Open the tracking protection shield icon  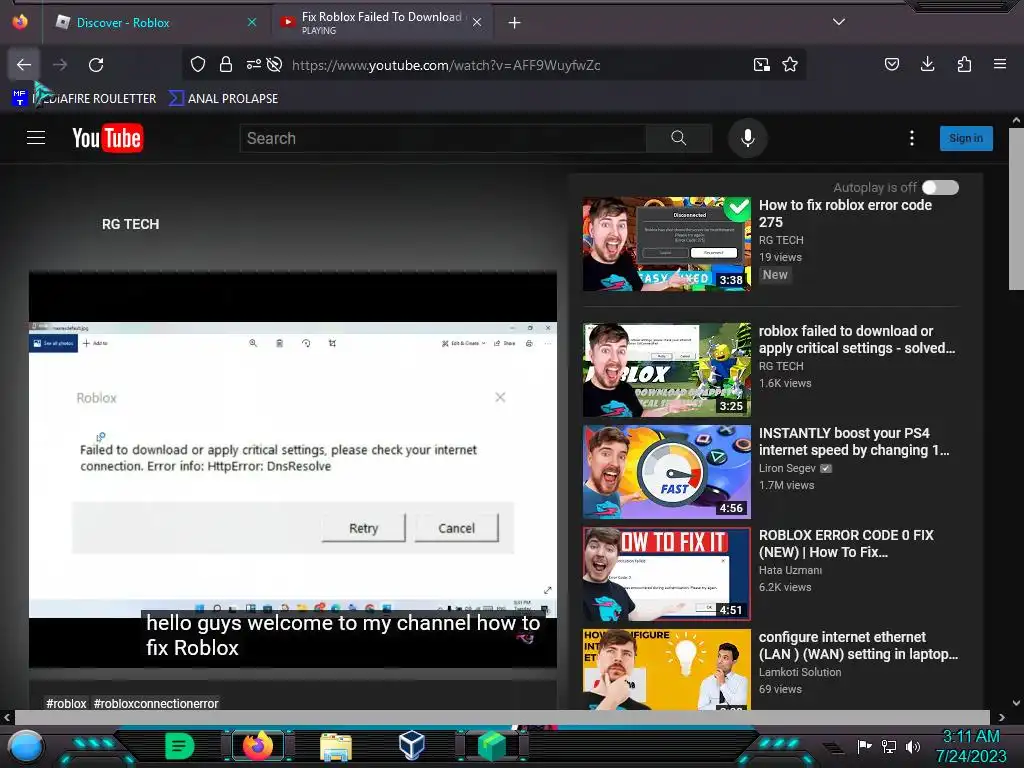(x=198, y=64)
